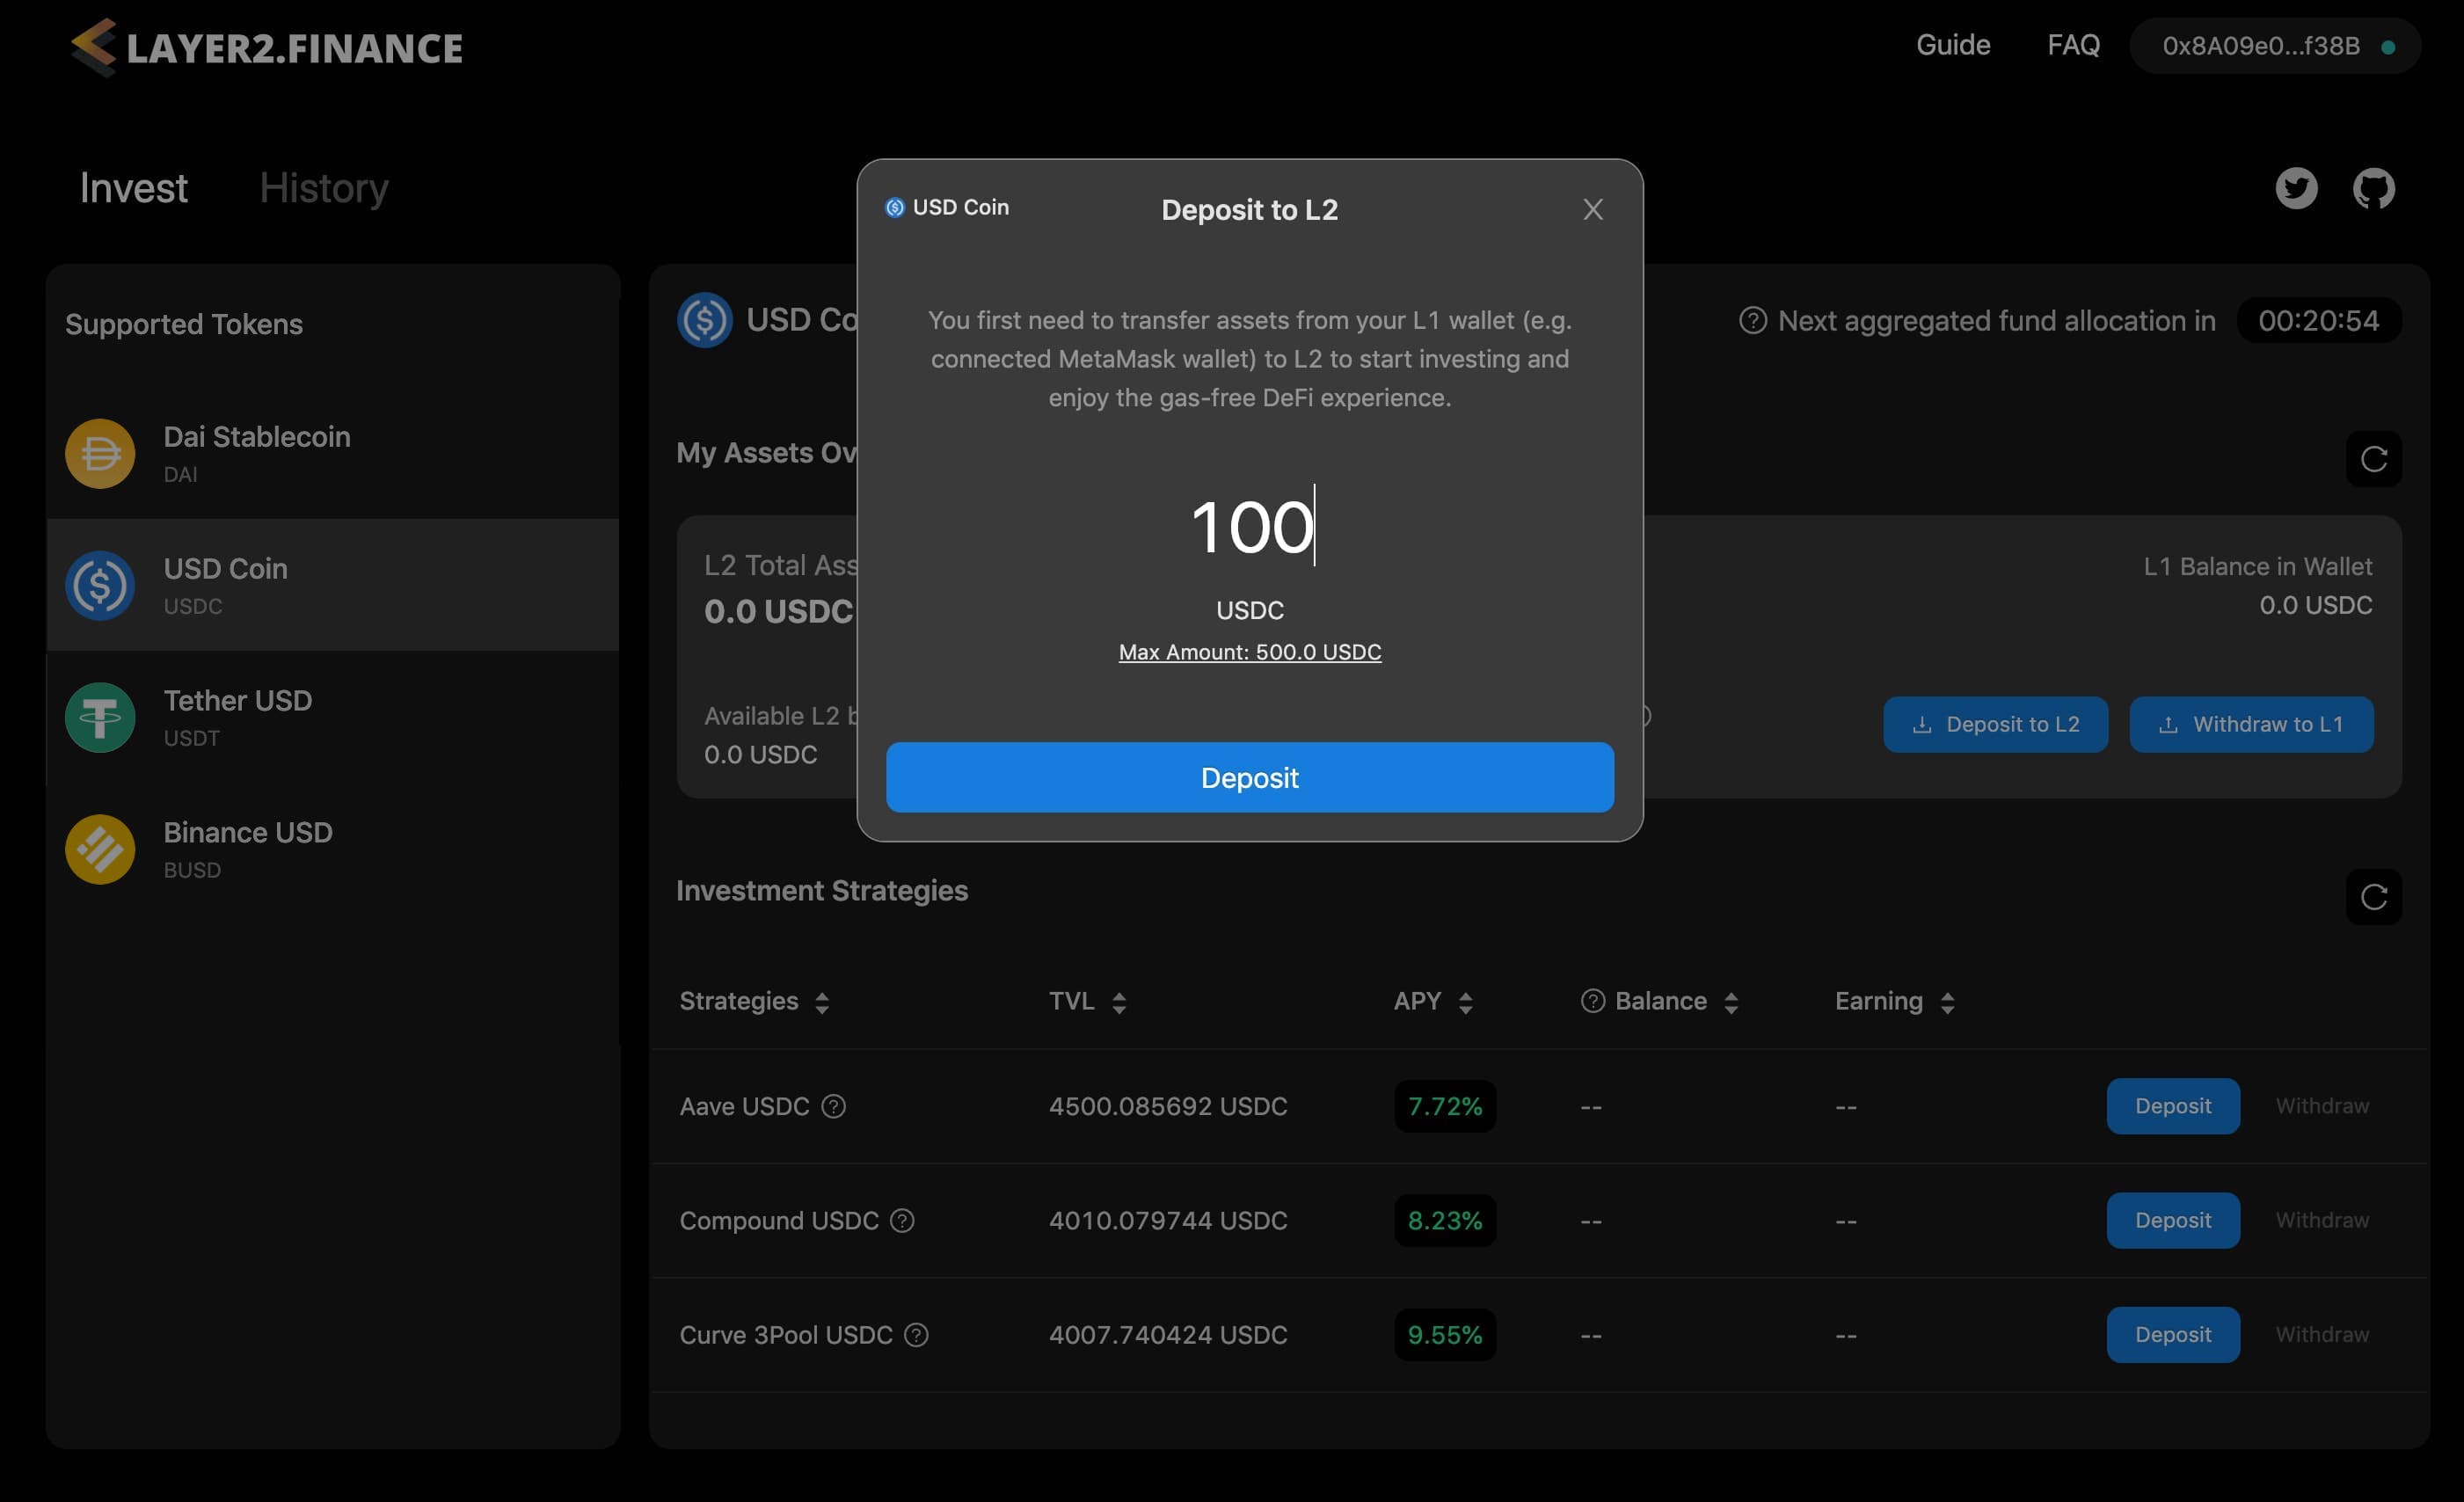This screenshot has height=1502, width=2464.
Task: Sort by APY column arrows
Action: 1465,1002
